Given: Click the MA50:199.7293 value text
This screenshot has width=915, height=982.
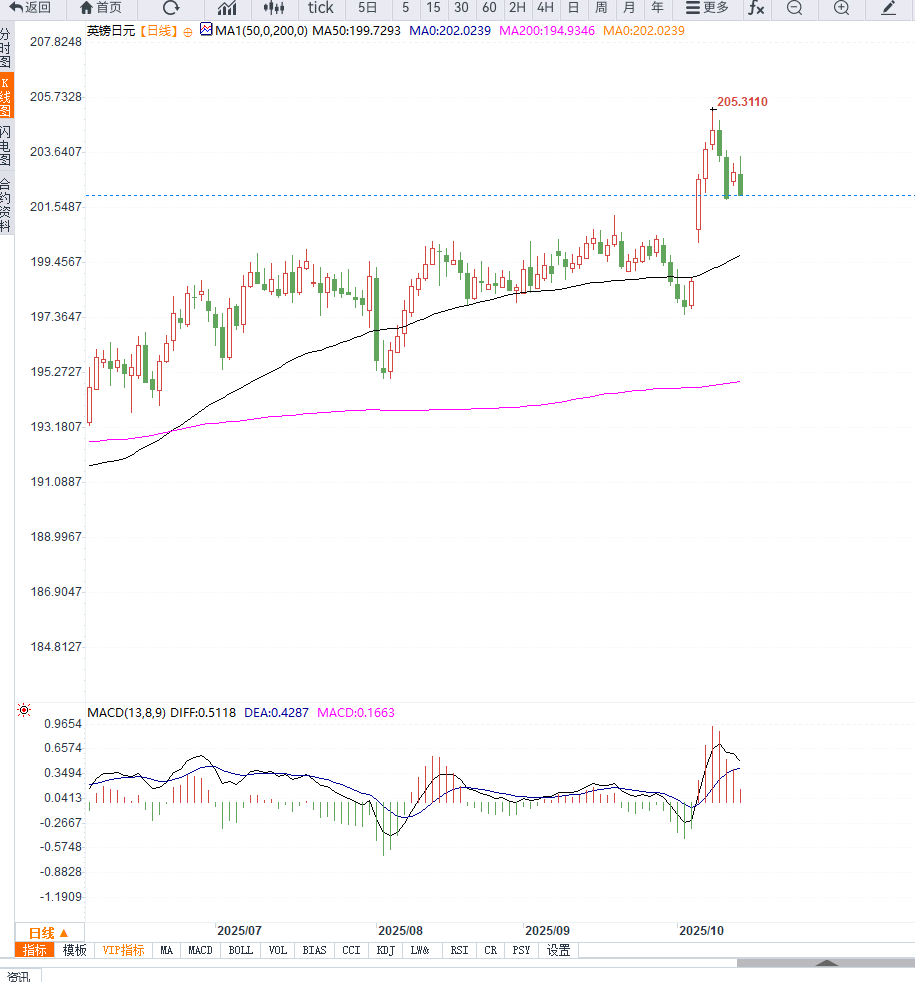Looking at the screenshot, I should click(x=356, y=30).
